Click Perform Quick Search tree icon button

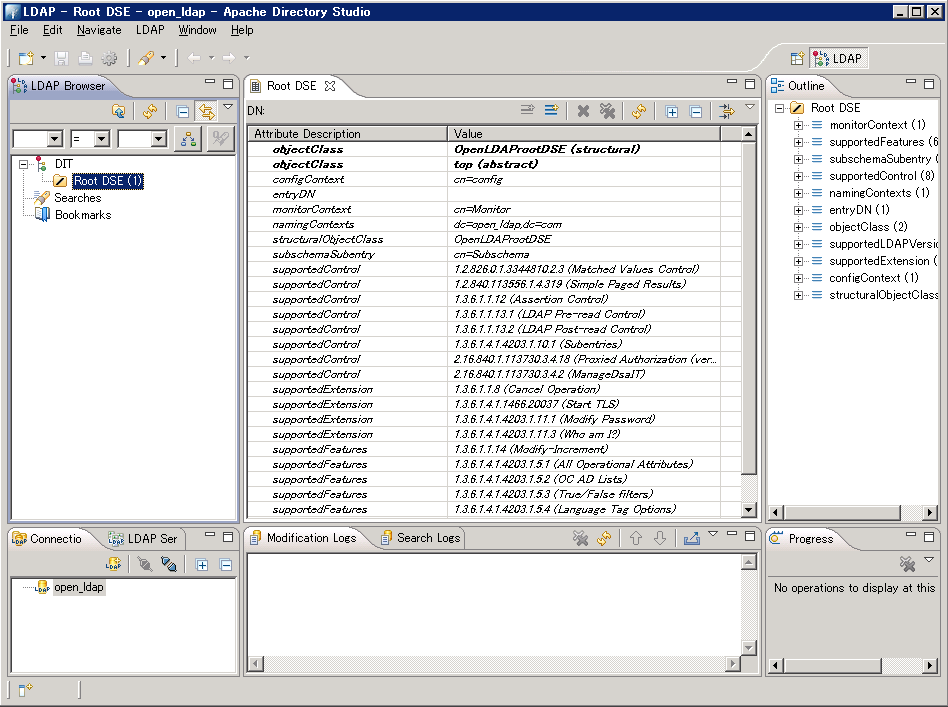pos(189,139)
